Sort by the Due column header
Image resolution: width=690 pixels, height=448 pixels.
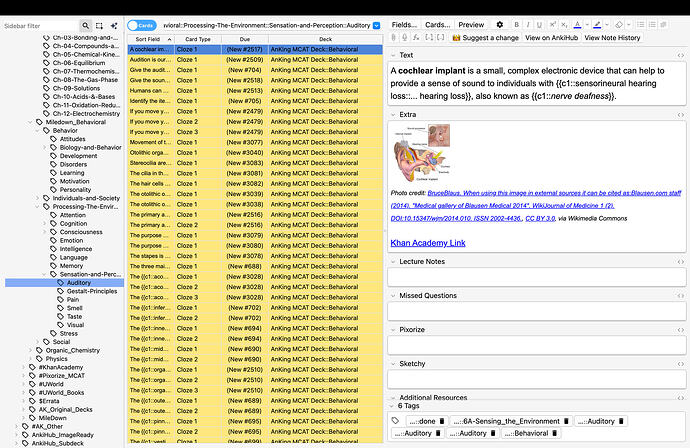[245, 39]
